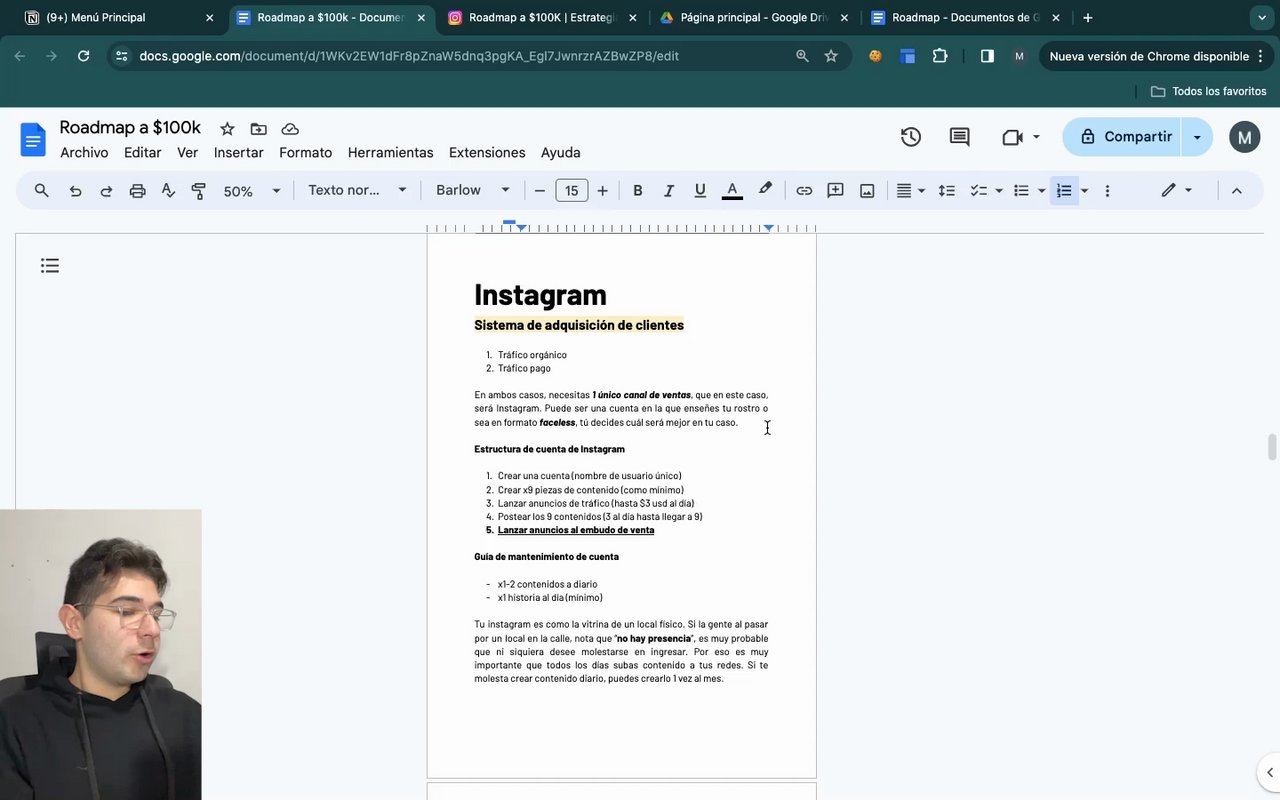Open the Formato menu

click(x=305, y=153)
